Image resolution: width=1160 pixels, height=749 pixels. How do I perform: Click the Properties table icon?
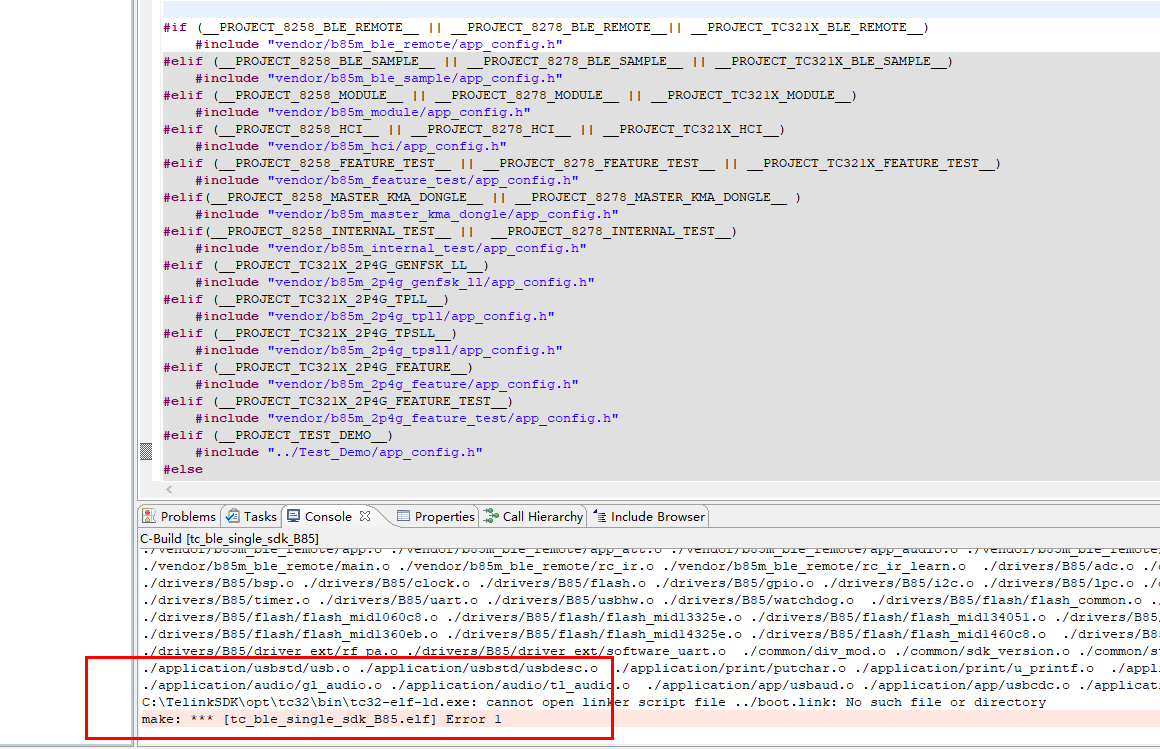pyautogui.click(x=403, y=516)
